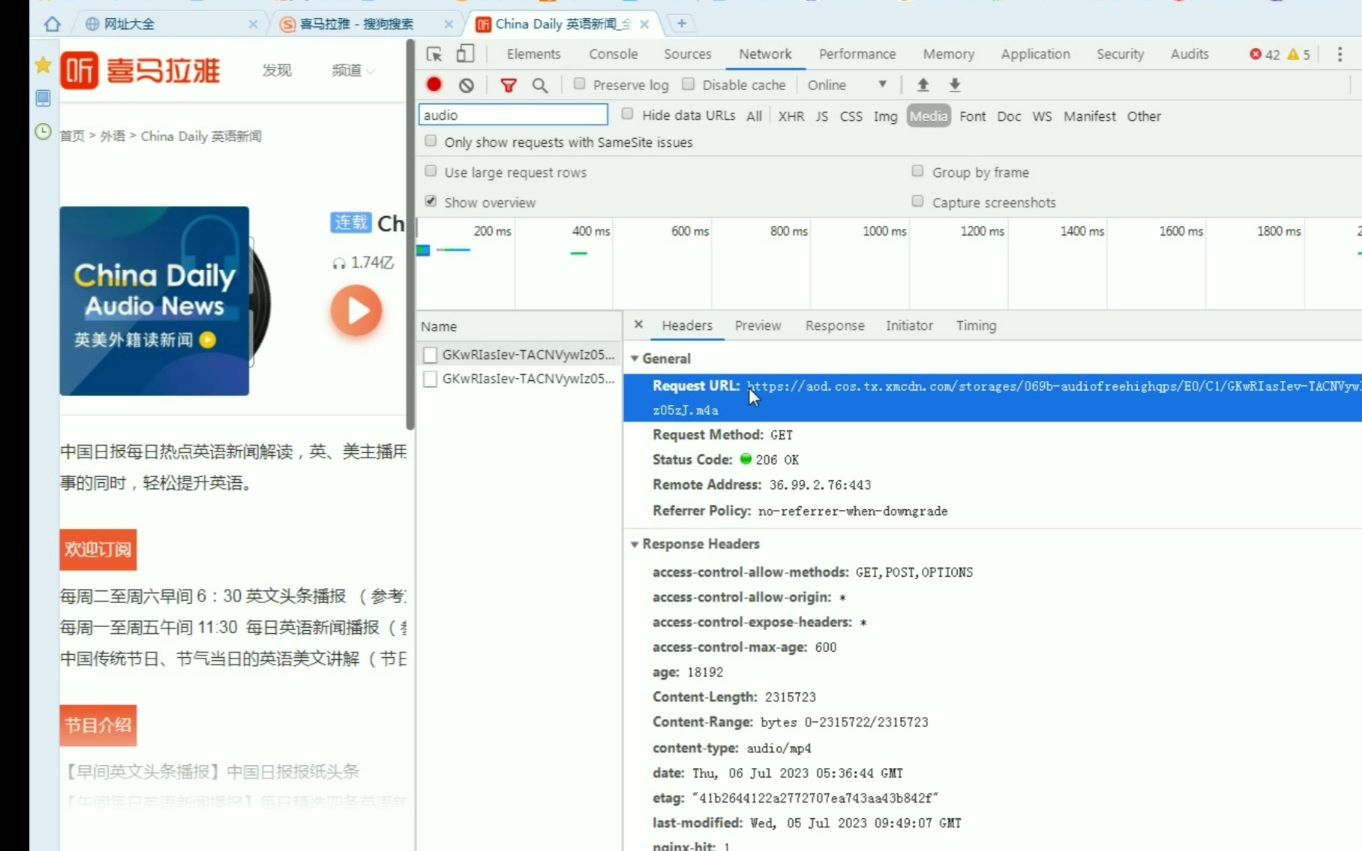
Task: Close the 喜马拉雅 搜狗搜索 tab
Action: pyautogui.click(x=448, y=24)
